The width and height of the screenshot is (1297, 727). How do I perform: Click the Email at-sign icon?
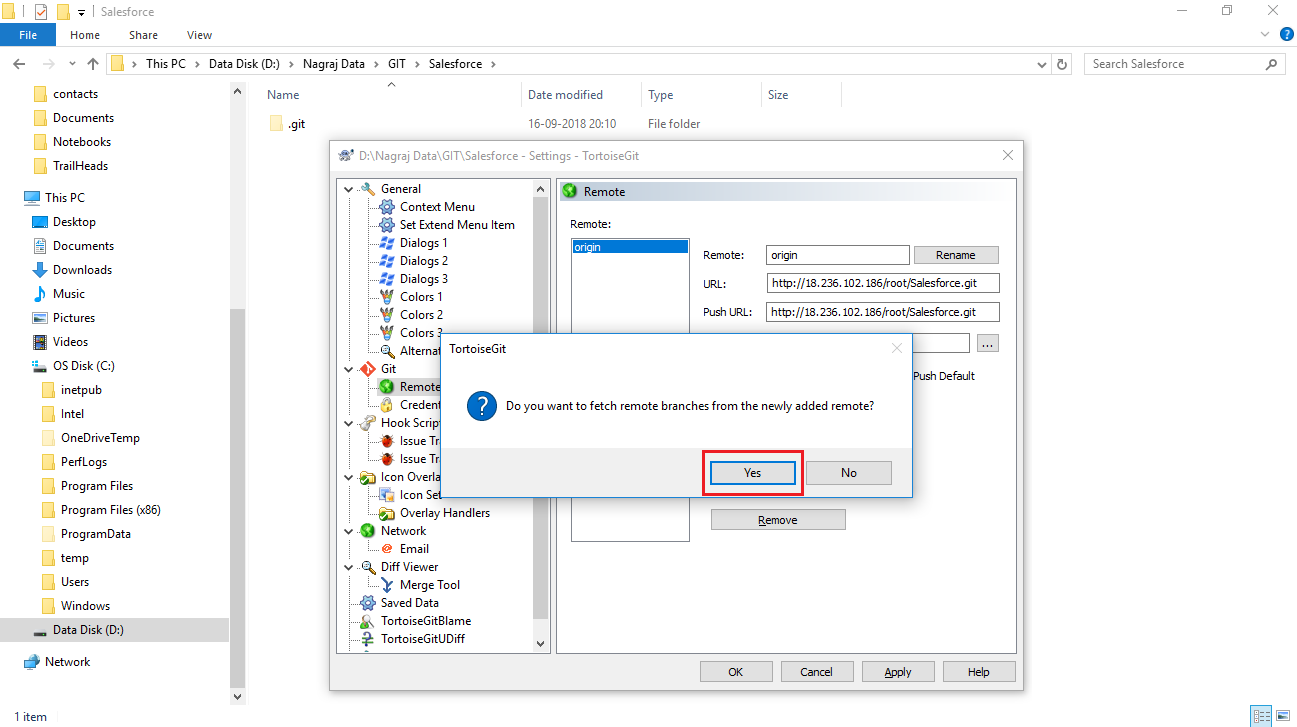coord(387,549)
